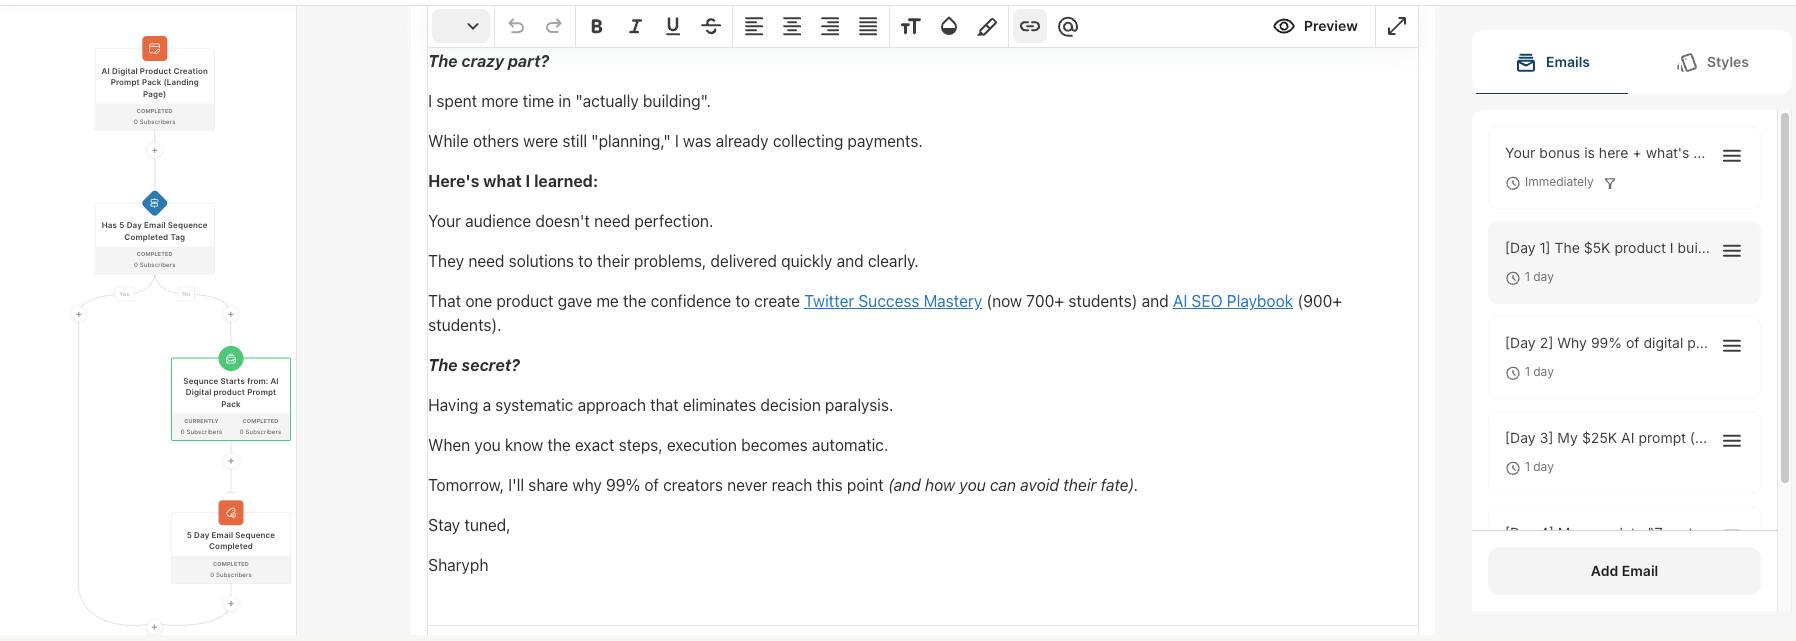The height and width of the screenshot is (641, 1796).
Task: Align text right
Action: coord(830,26)
